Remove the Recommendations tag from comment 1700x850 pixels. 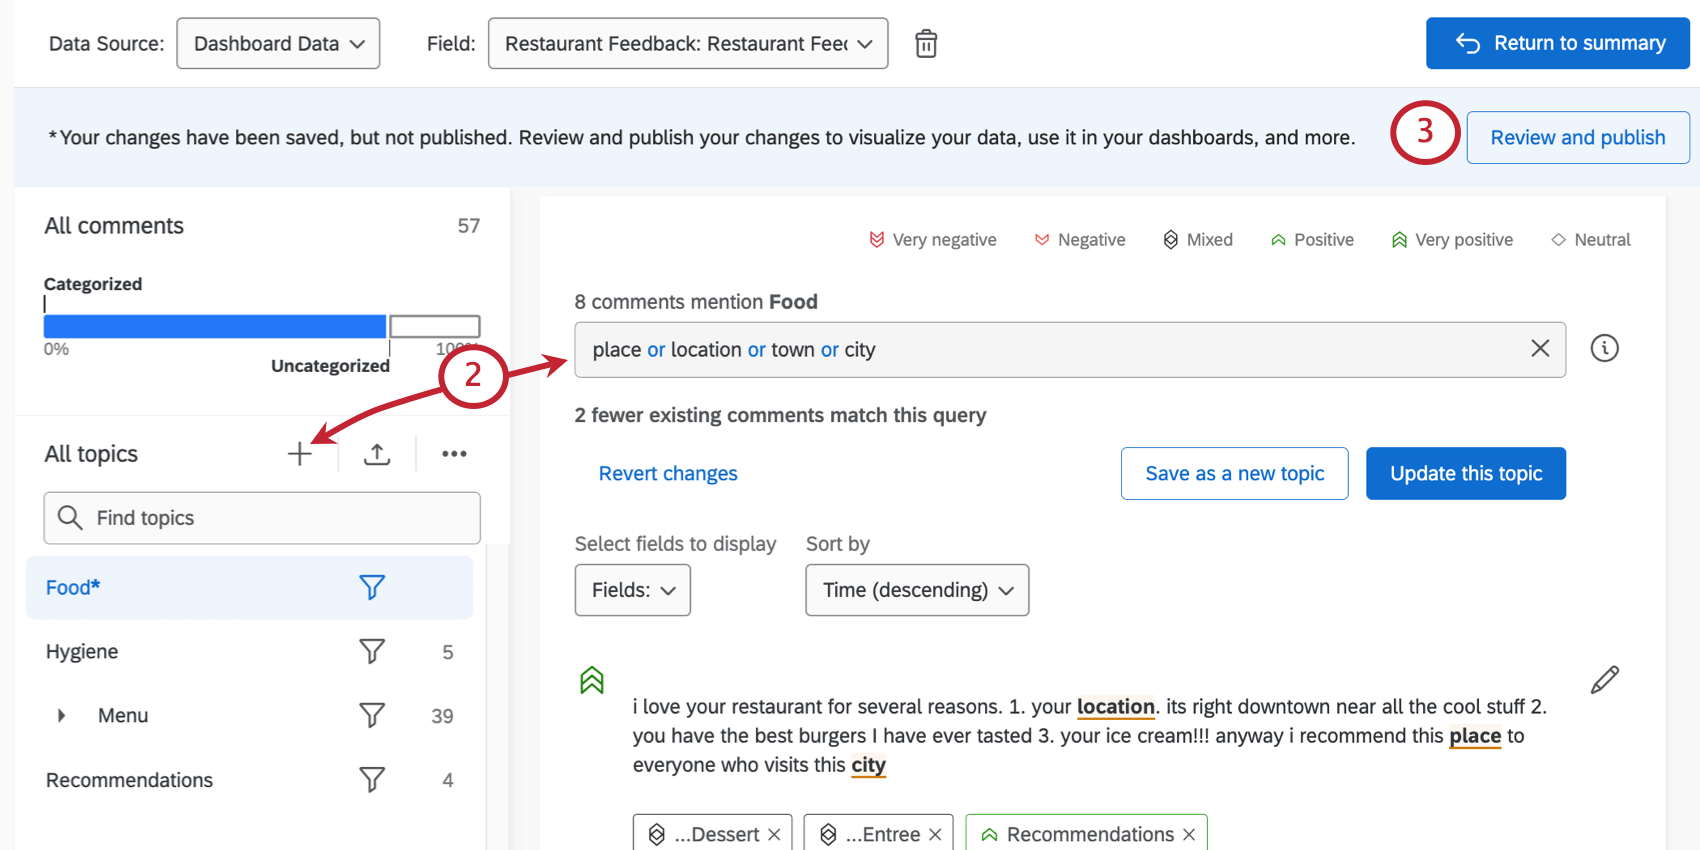pyautogui.click(x=1189, y=835)
